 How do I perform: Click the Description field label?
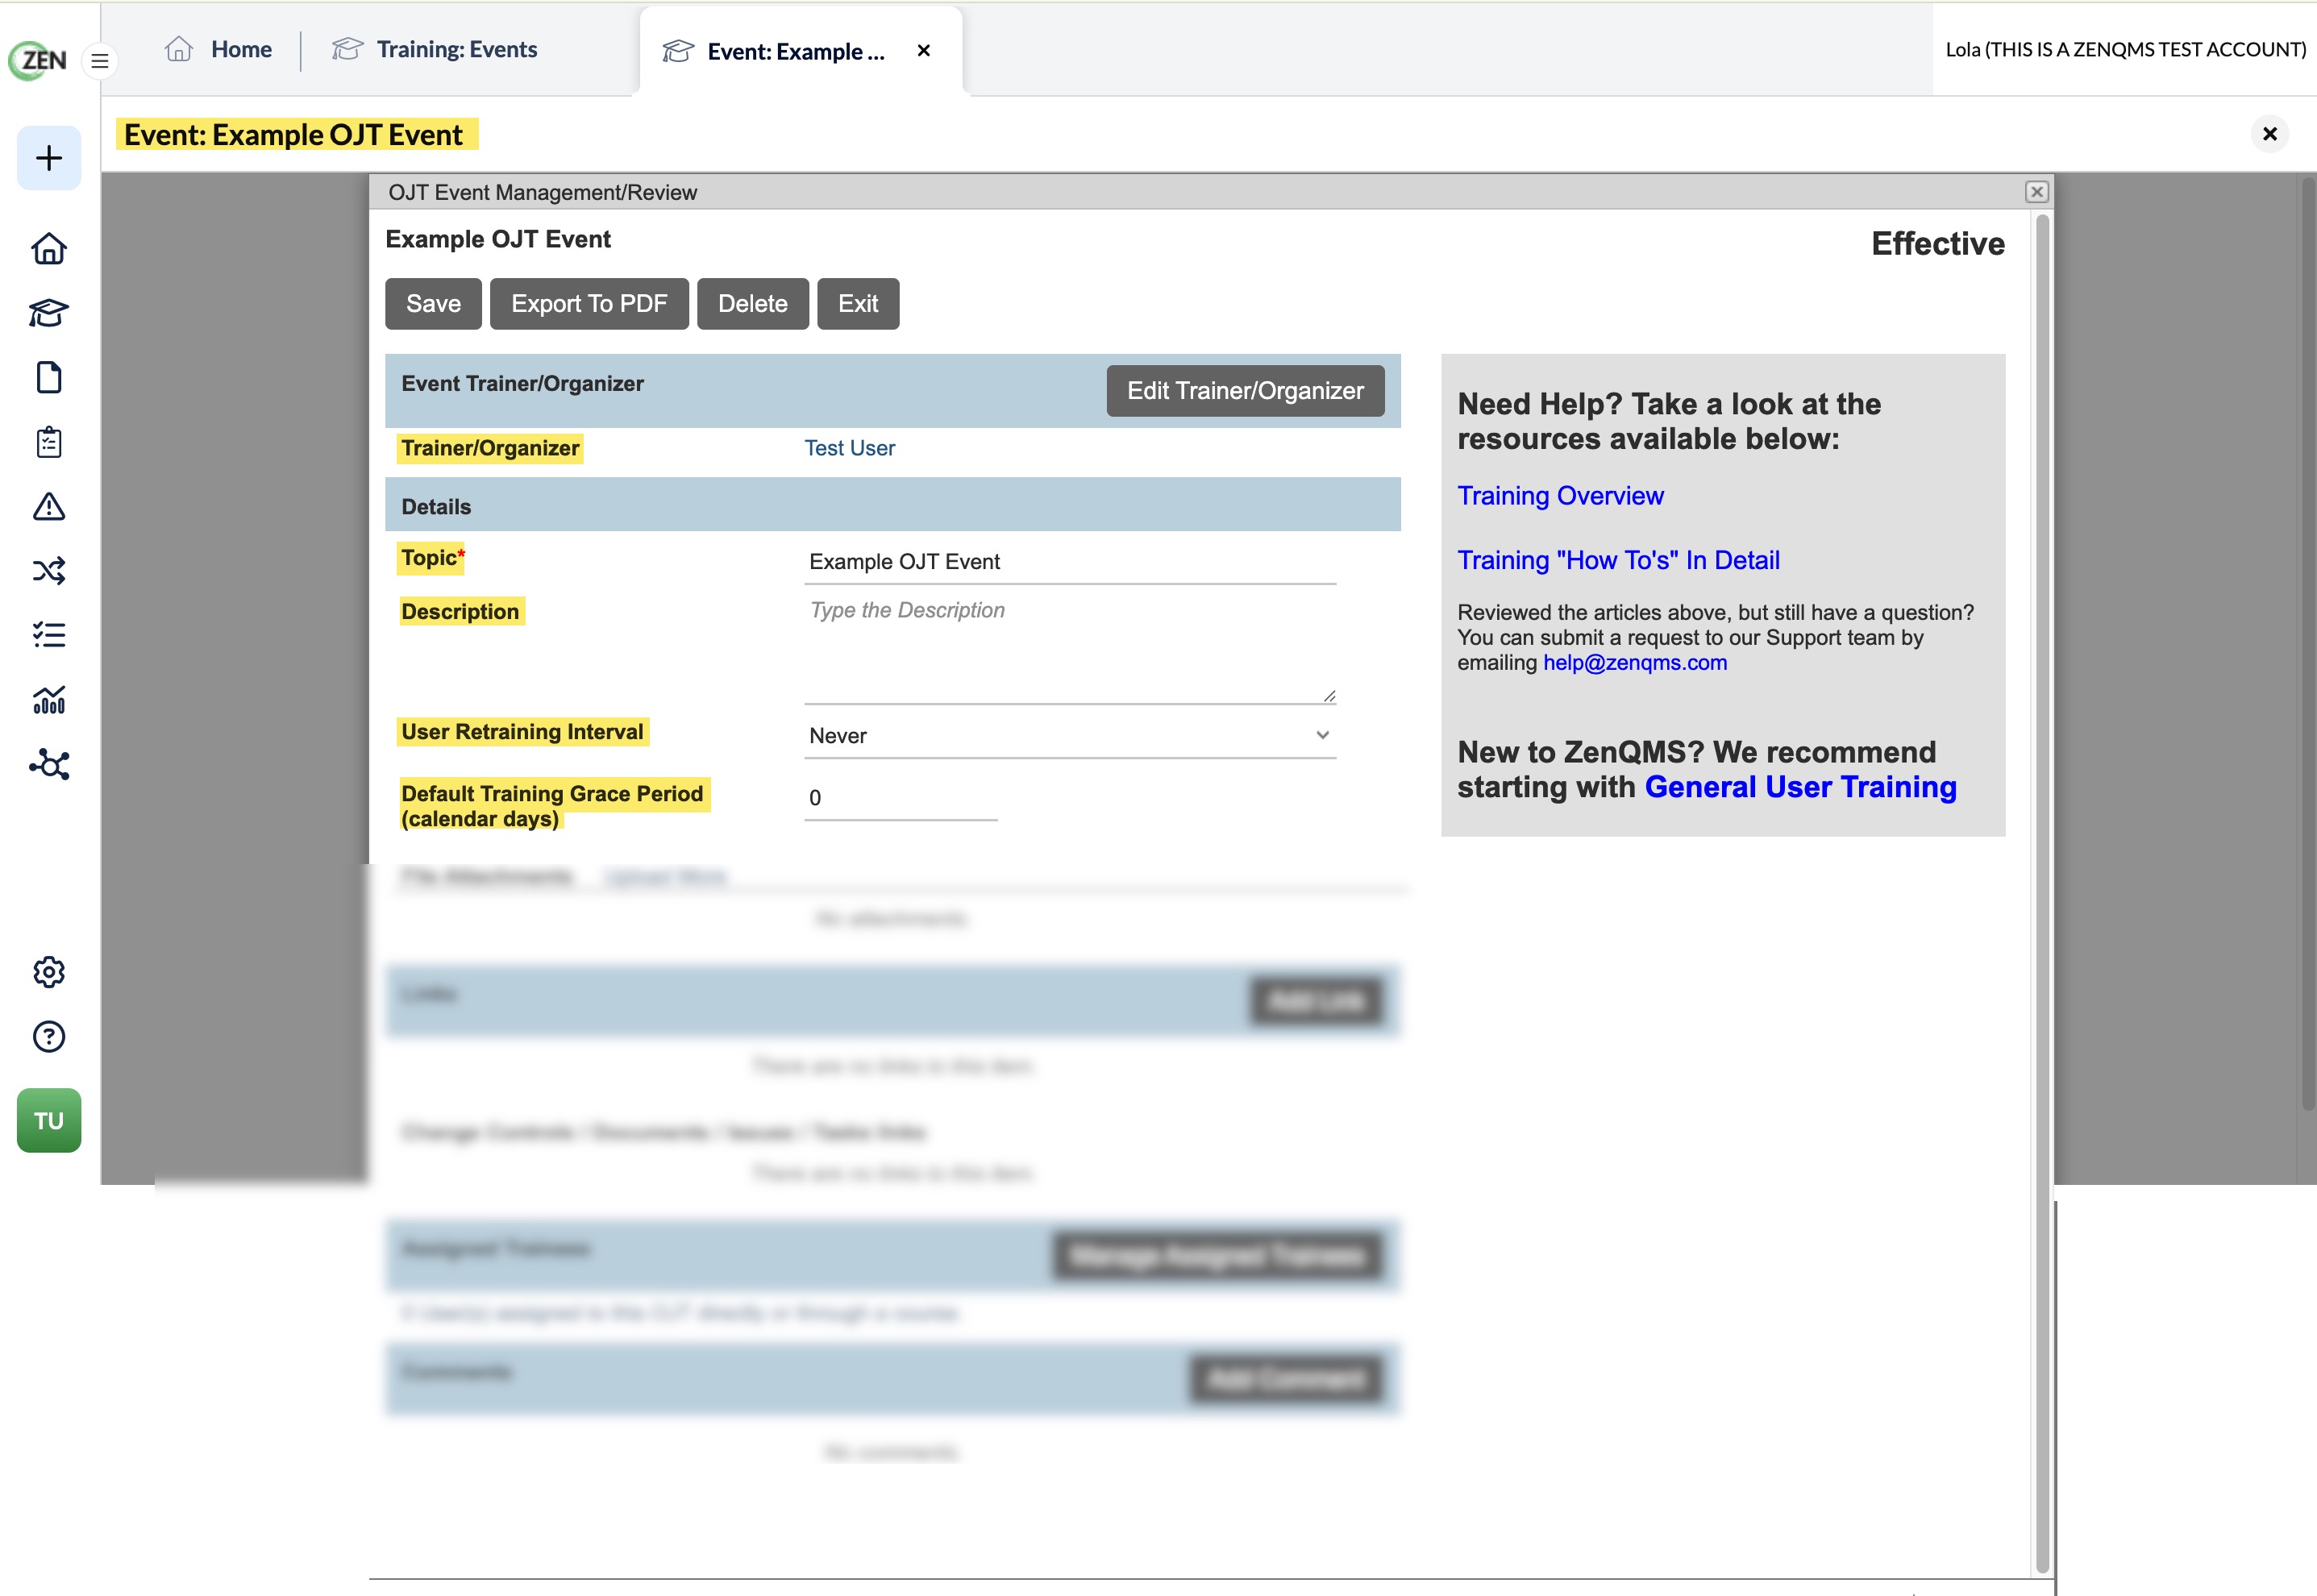(x=461, y=612)
